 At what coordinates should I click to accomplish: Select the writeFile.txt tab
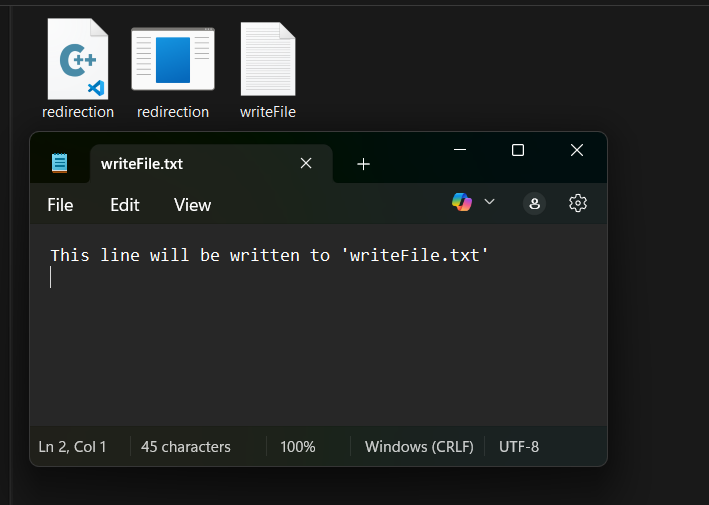[180, 164]
